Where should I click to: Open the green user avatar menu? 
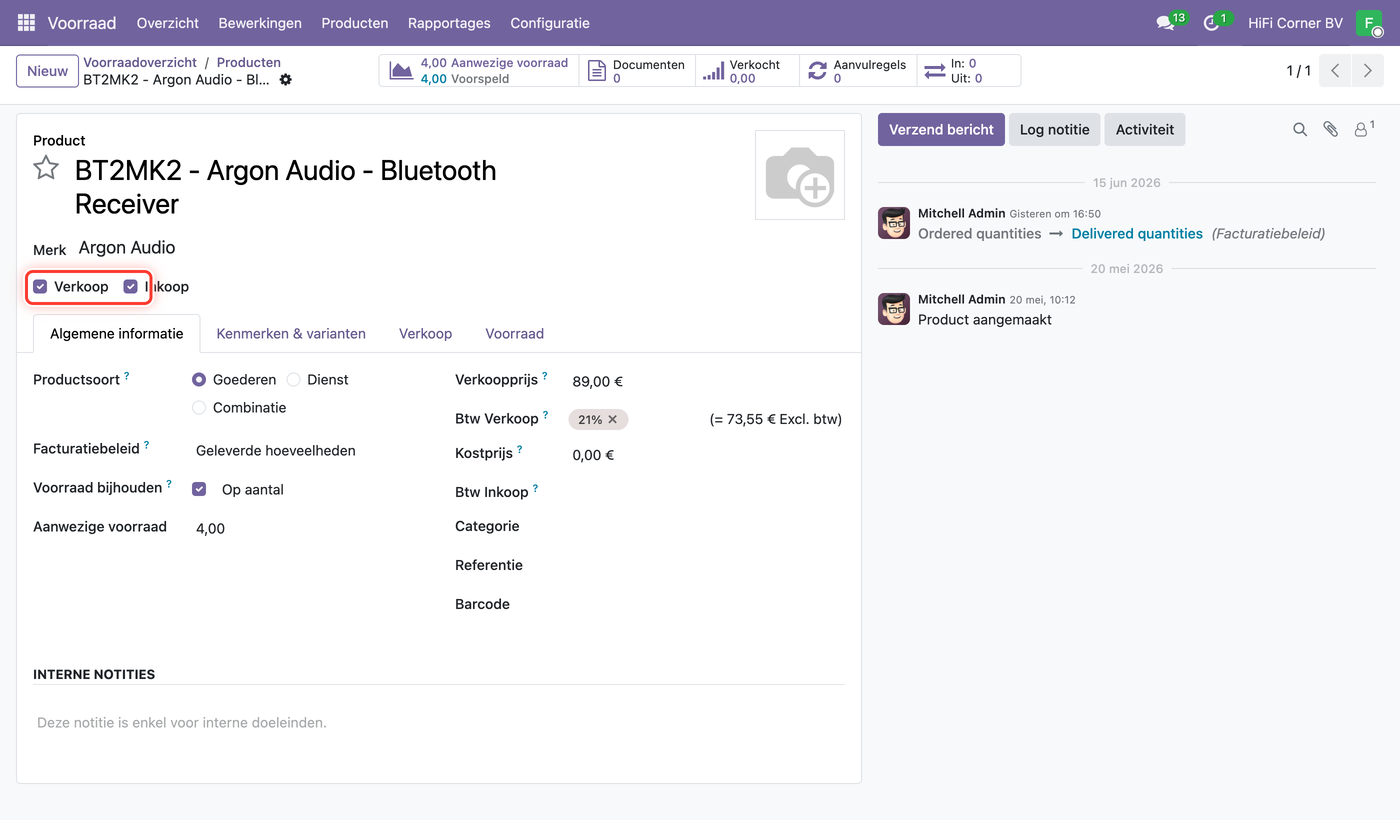(x=1368, y=22)
